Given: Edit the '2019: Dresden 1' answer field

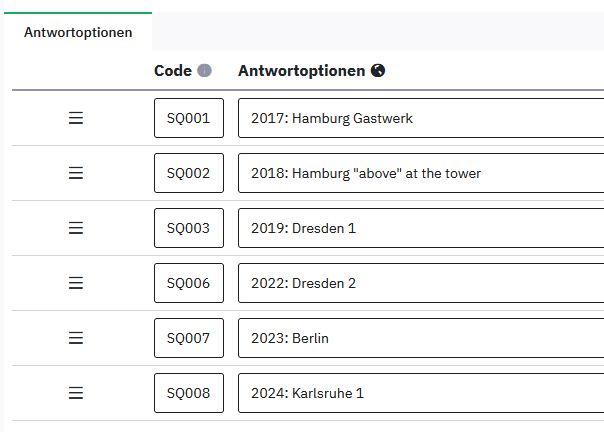Looking at the screenshot, I should (x=420, y=228).
